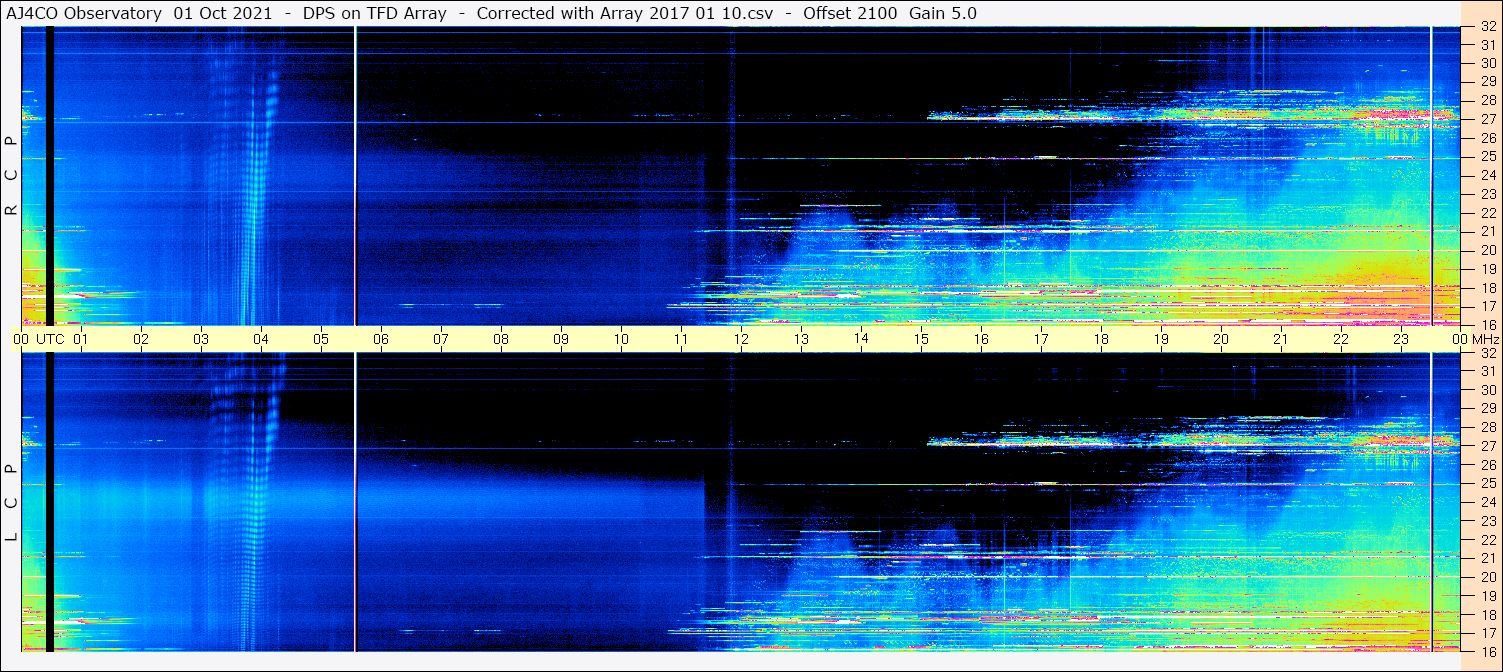
Task: Click the "L C P" vertical panel label
Action: [11, 502]
